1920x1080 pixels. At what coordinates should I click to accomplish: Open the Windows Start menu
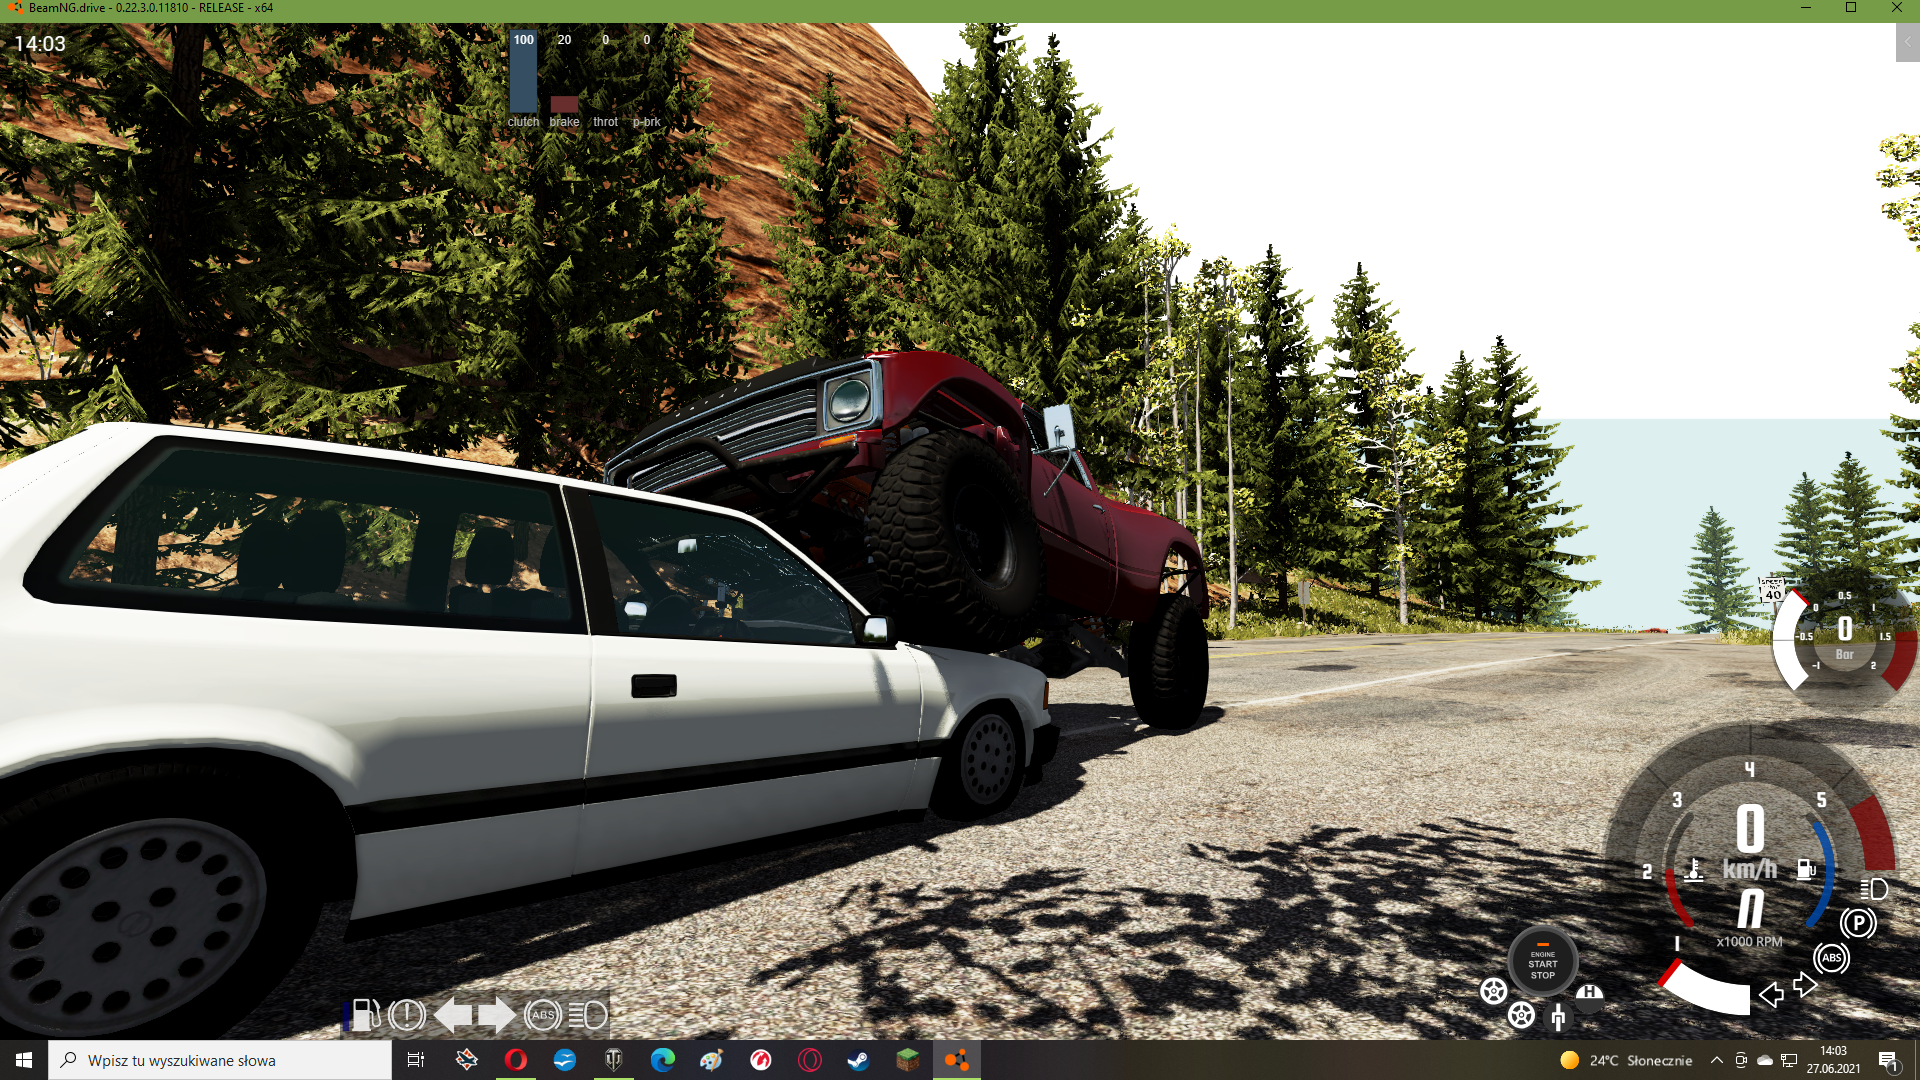(24, 1060)
